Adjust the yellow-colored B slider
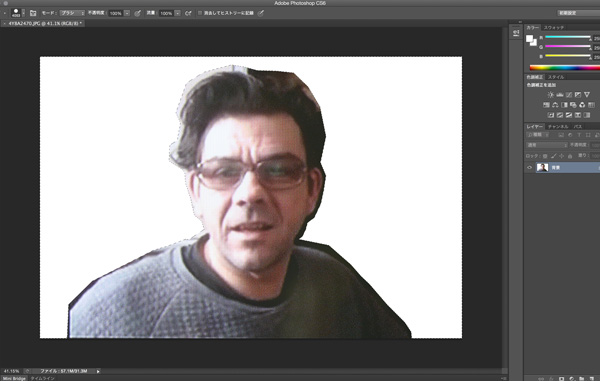This screenshot has height=381, width=600. coord(568,56)
